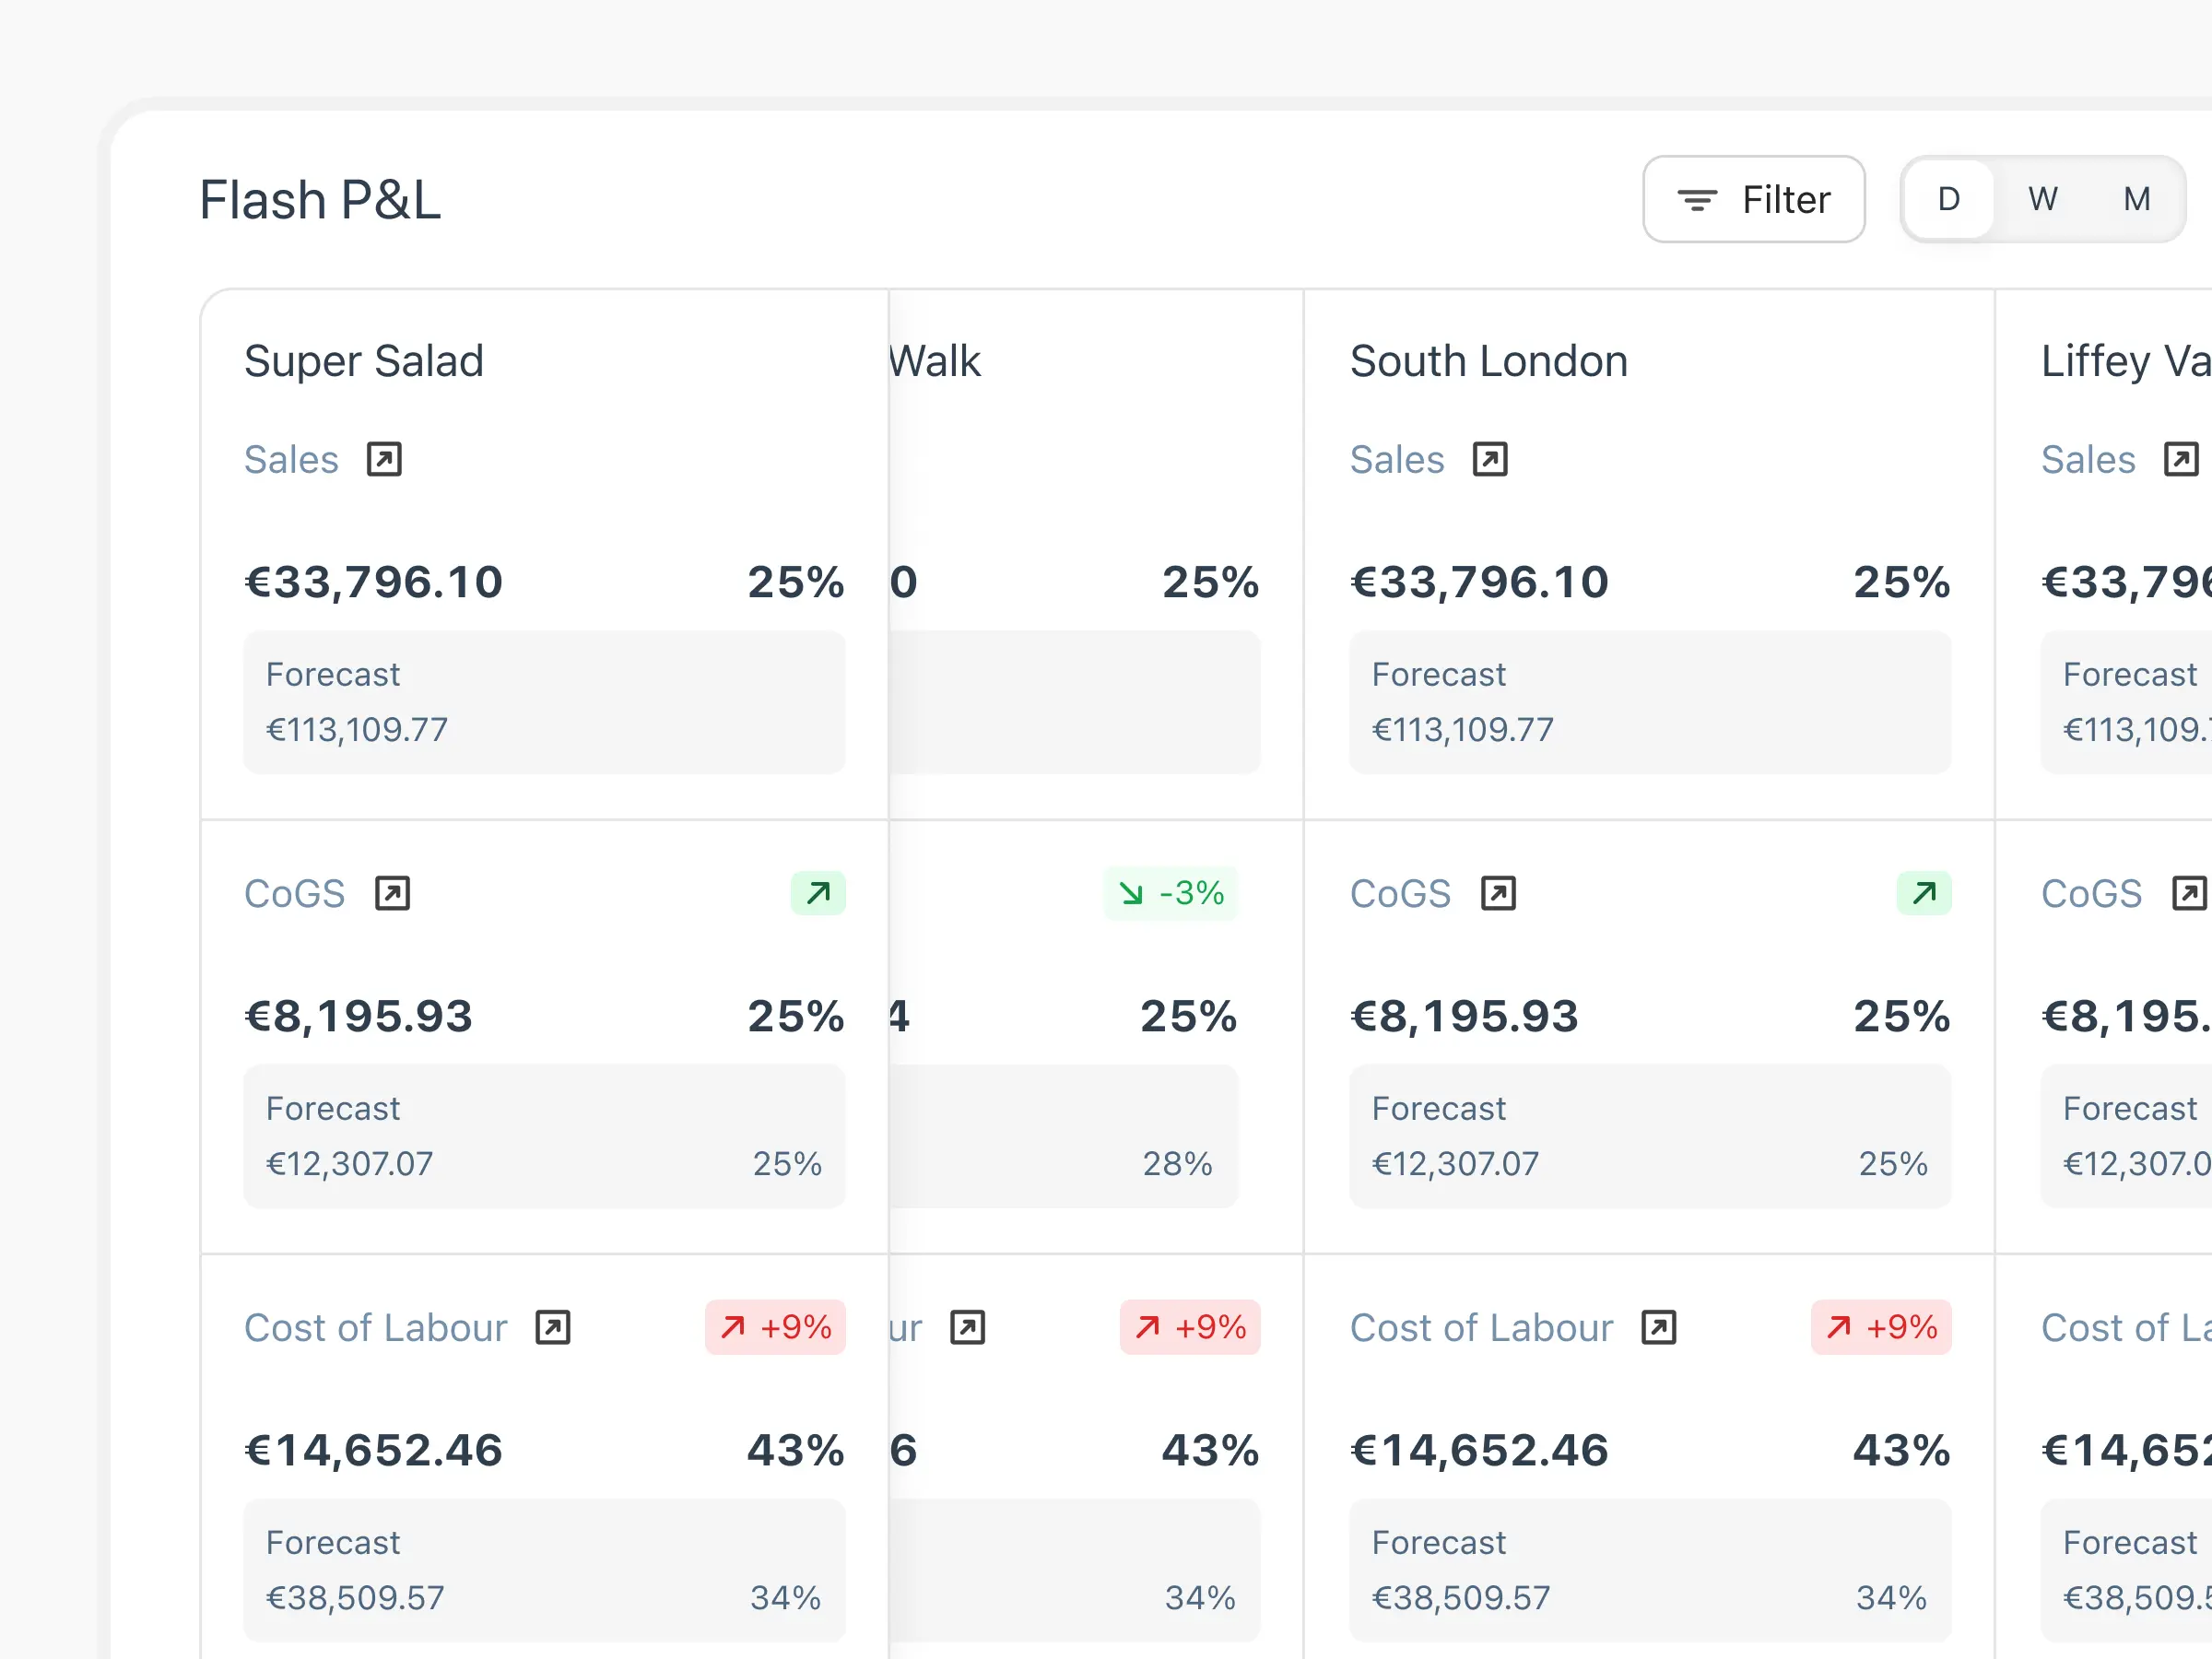
Task: Open Liffey Valley Sales external link icon
Action: point(2181,459)
